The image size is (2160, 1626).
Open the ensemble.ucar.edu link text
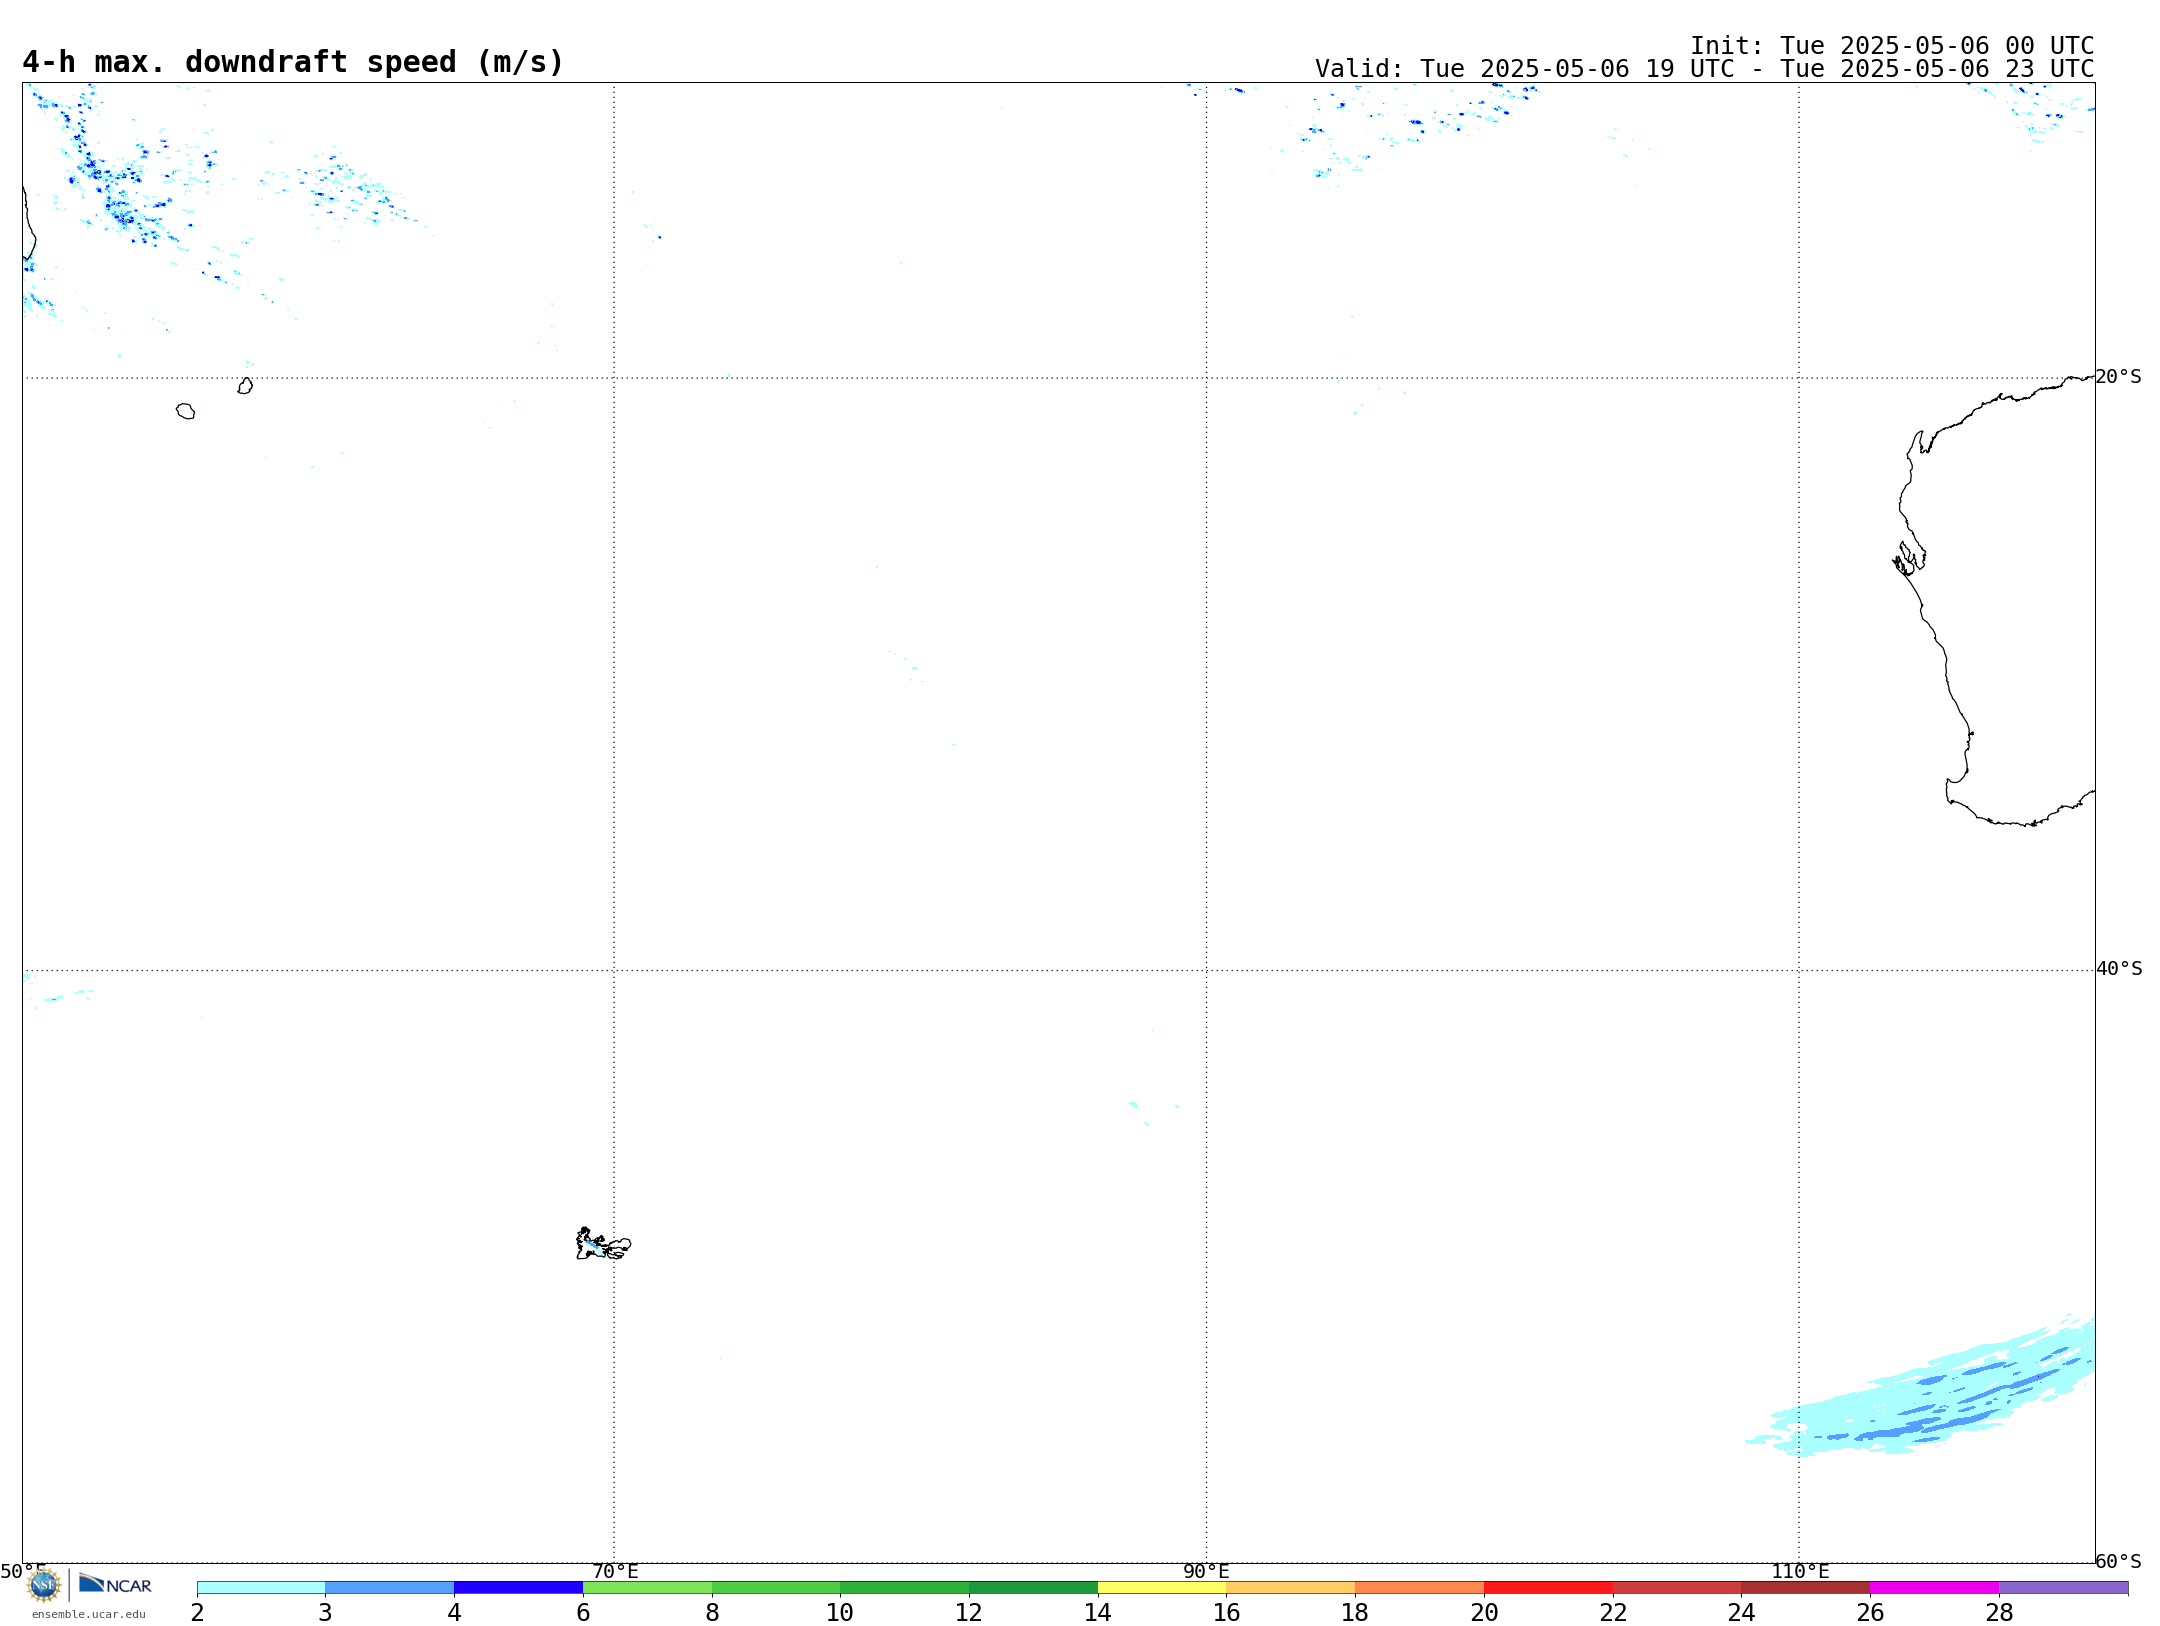tap(89, 1614)
